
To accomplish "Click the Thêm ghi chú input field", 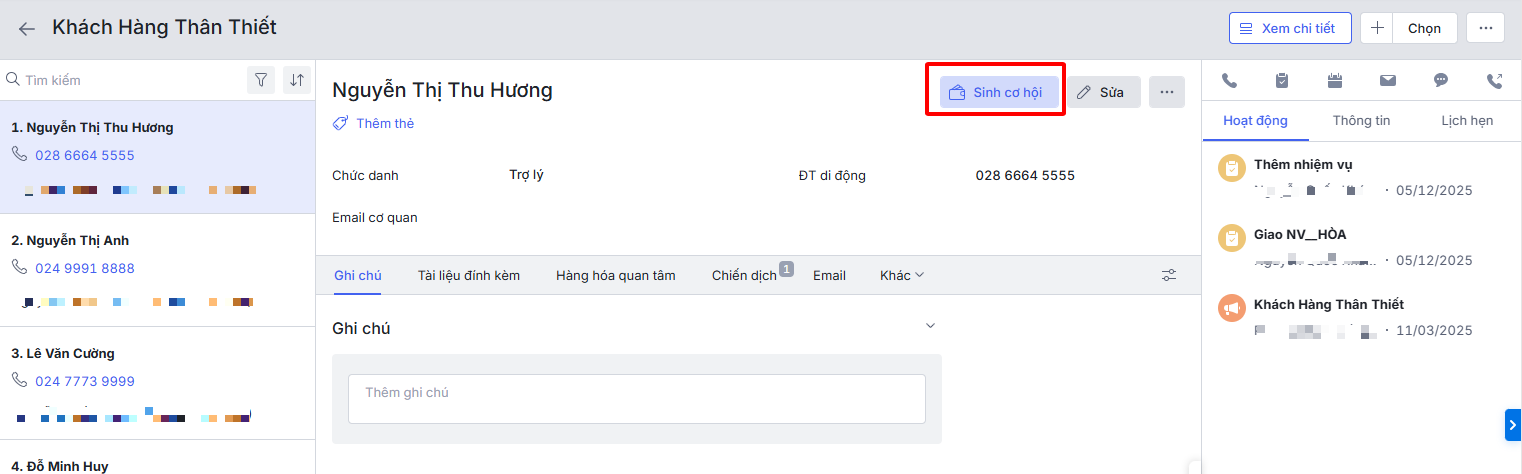I will 636,399.
